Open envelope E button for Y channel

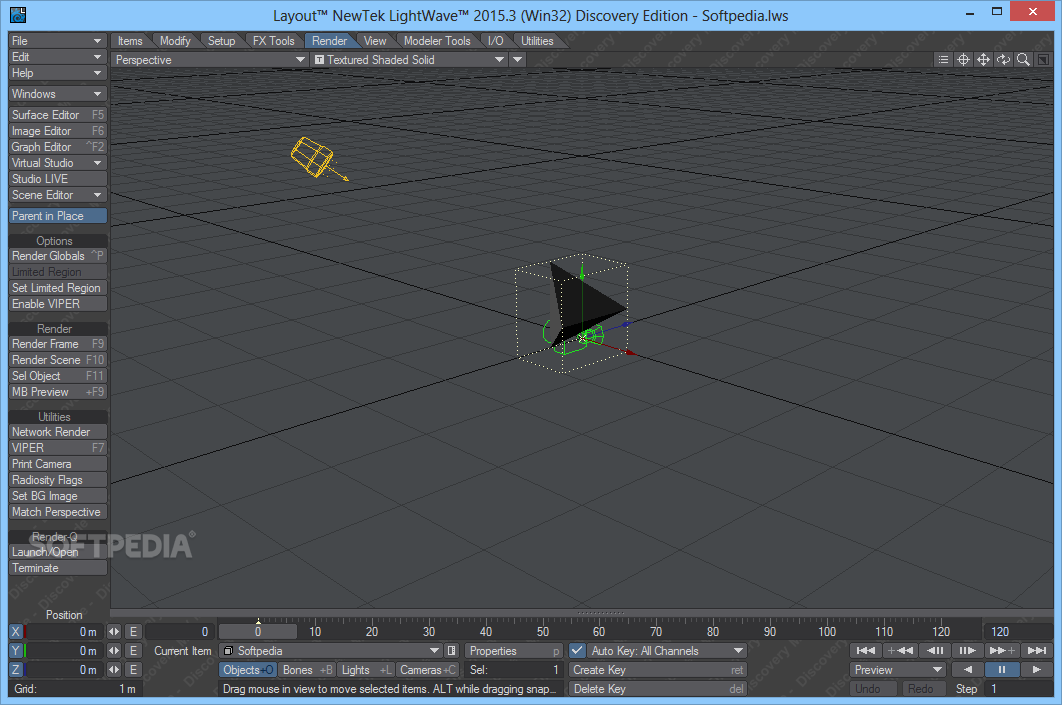click(x=133, y=650)
